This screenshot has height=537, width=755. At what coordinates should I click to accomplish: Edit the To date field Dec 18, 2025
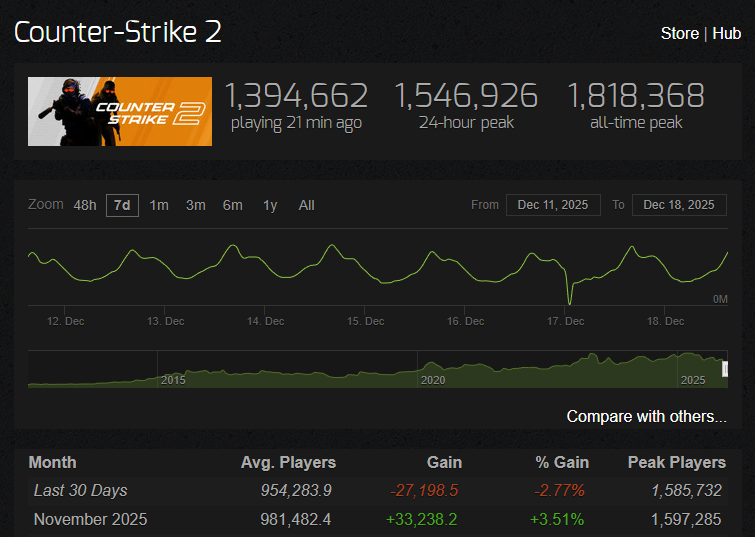point(679,205)
